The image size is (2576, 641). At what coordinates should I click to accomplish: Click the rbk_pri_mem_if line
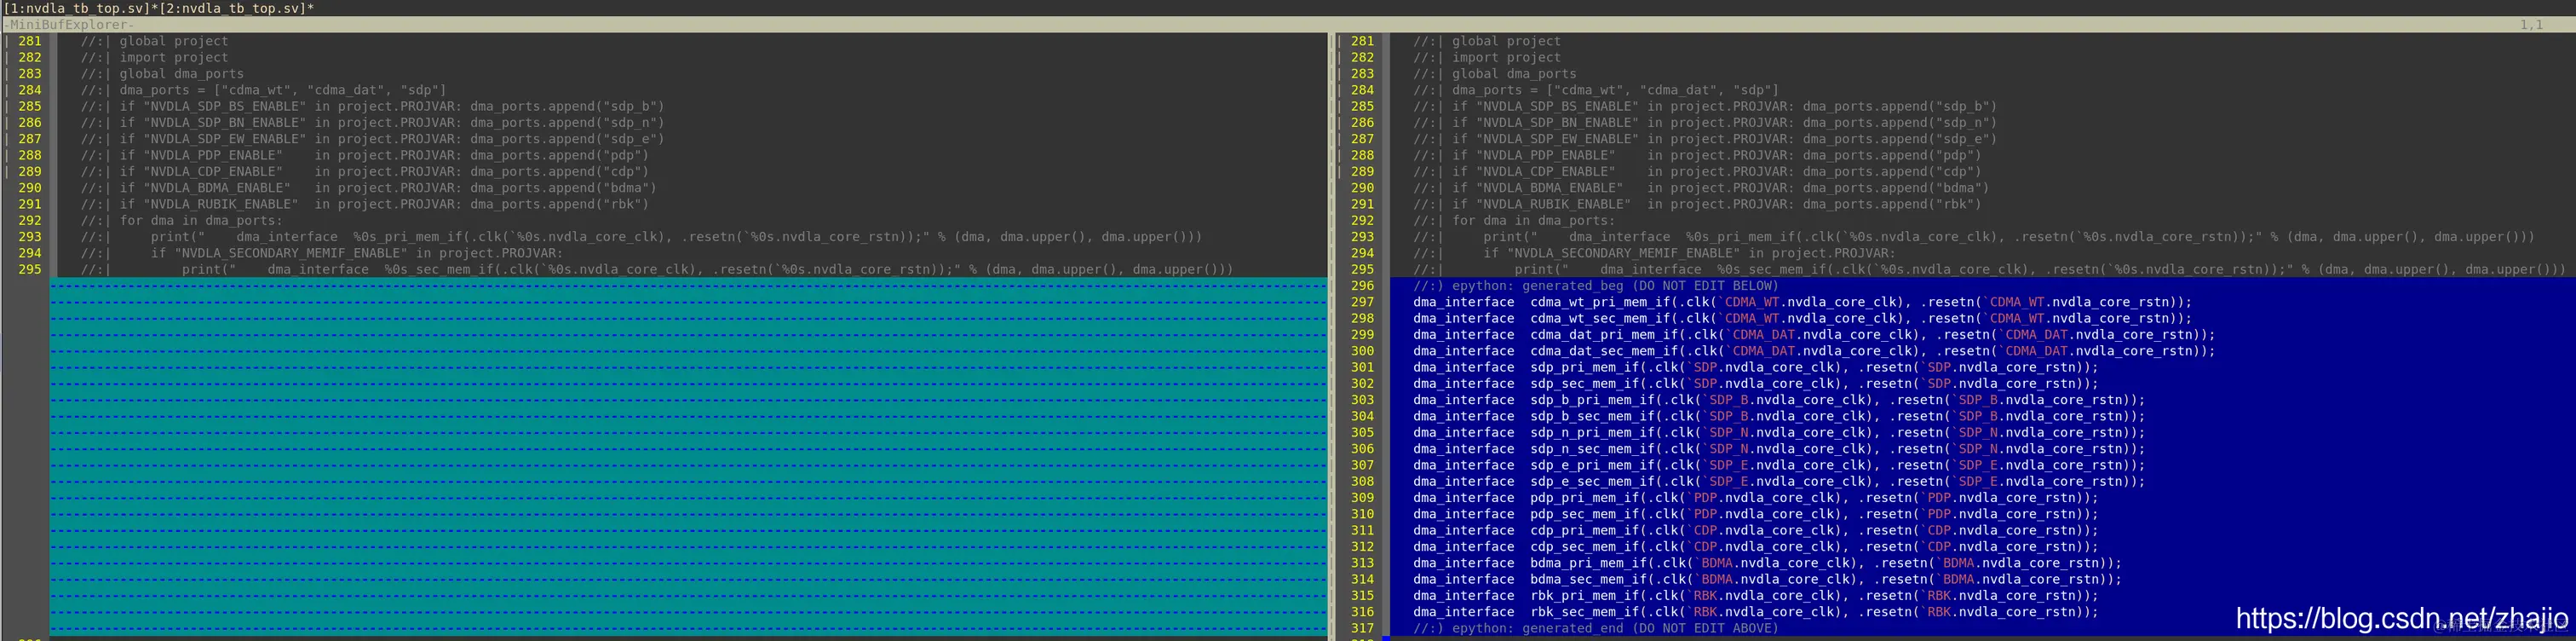(1756, 596)
